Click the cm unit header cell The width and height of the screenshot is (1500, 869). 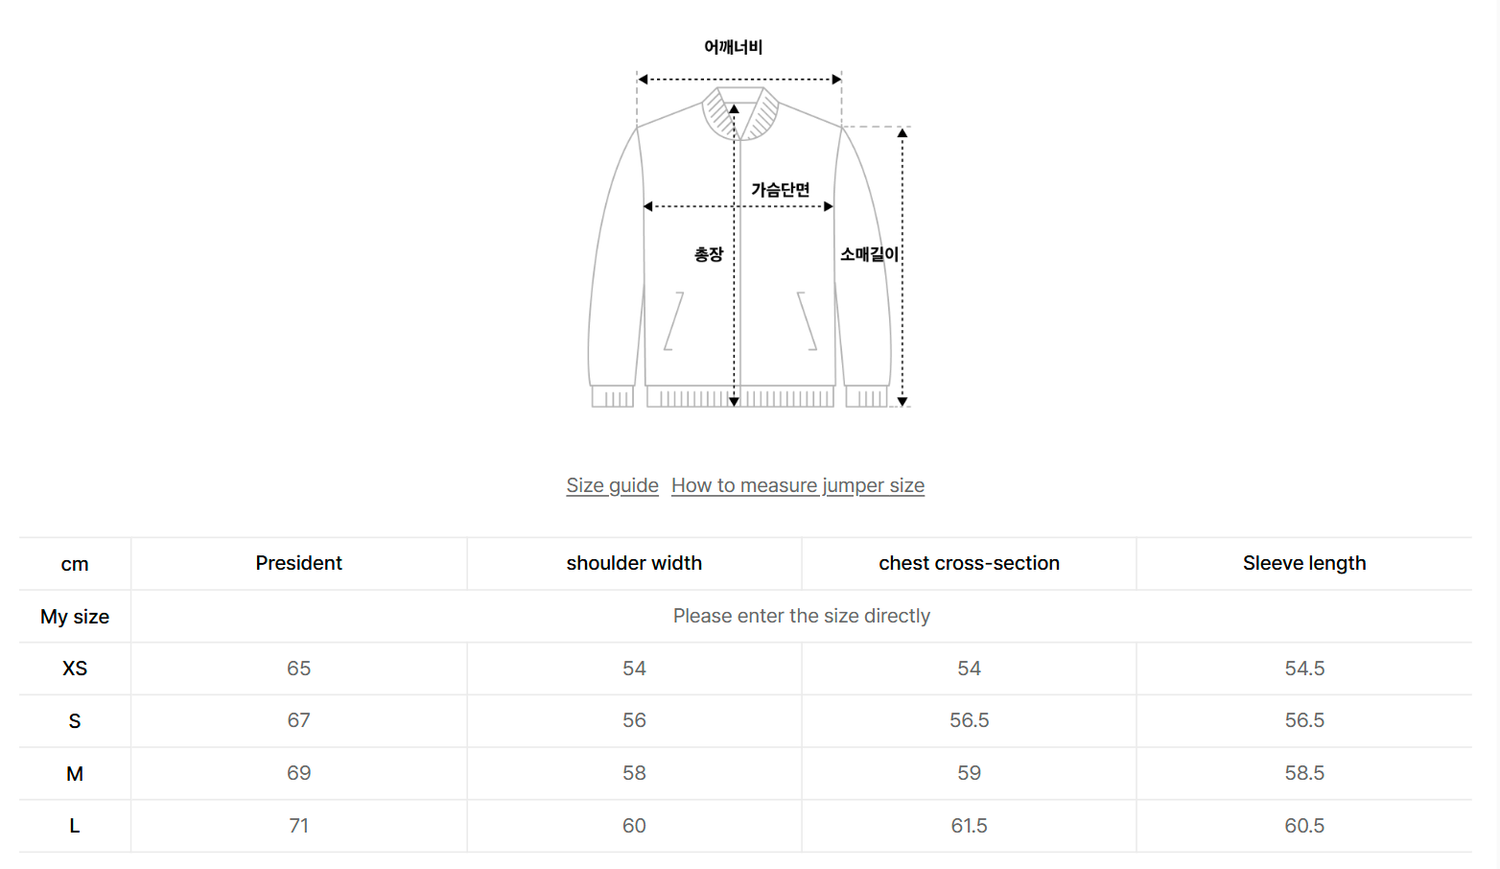(75, 564)
